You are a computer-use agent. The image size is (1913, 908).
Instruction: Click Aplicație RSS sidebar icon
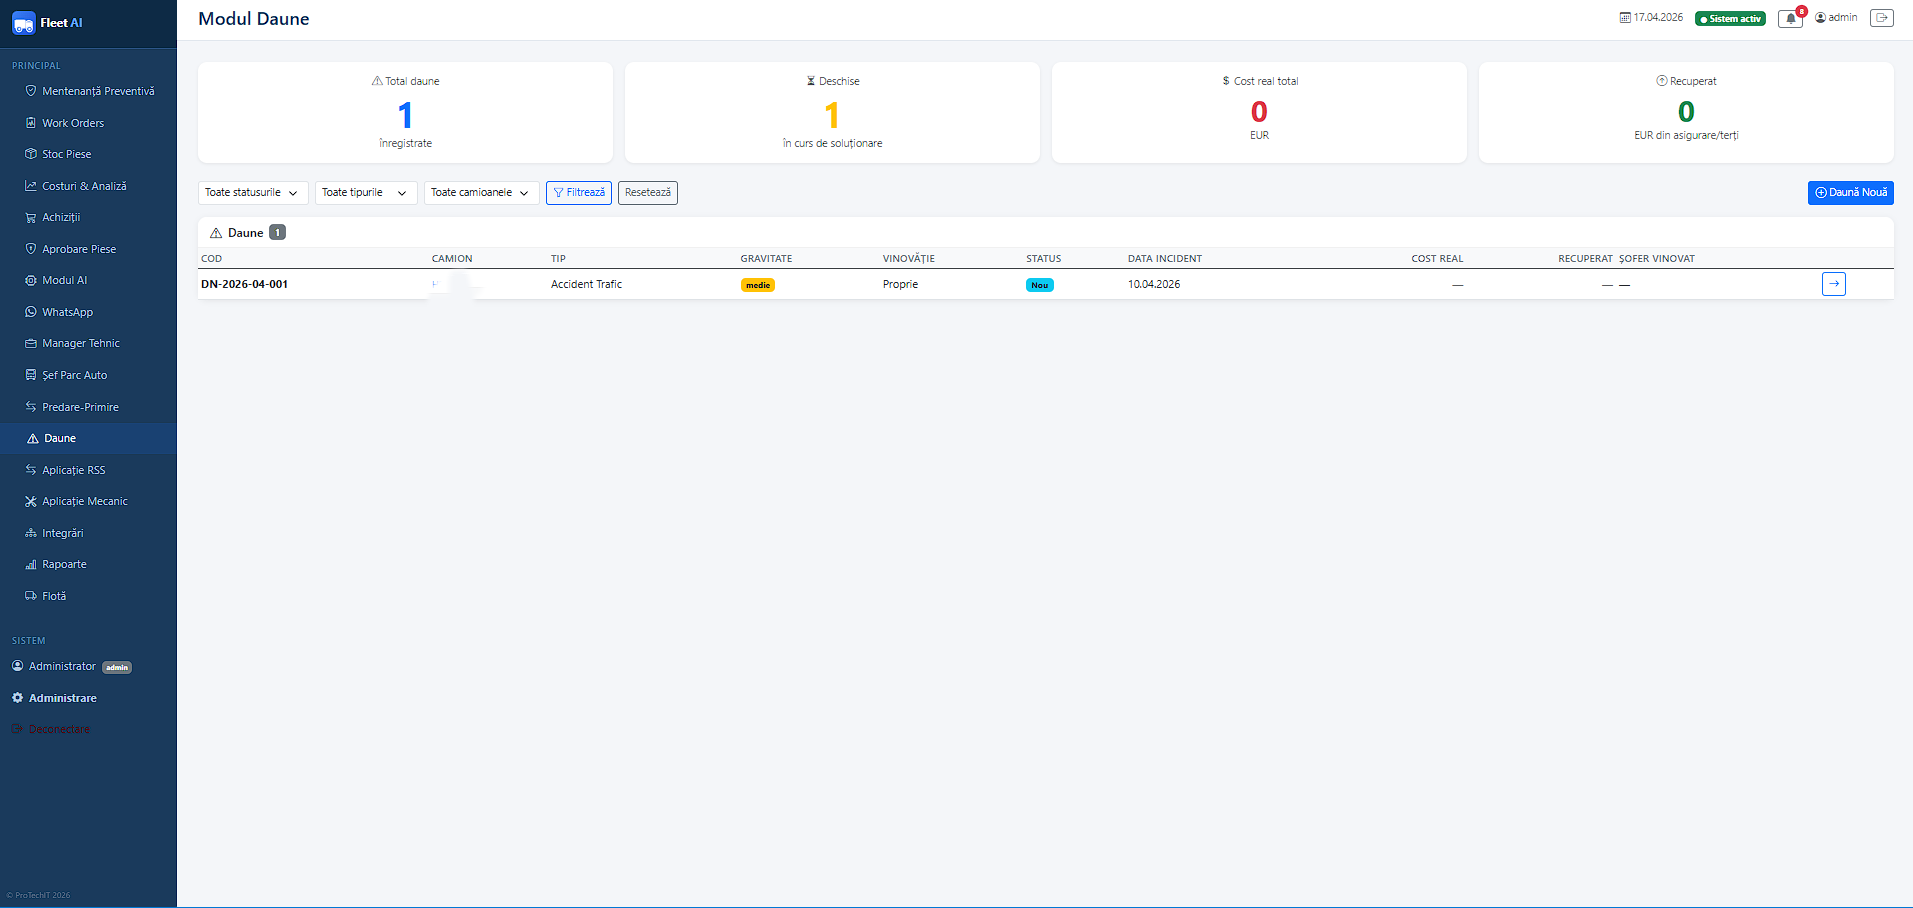31,470
